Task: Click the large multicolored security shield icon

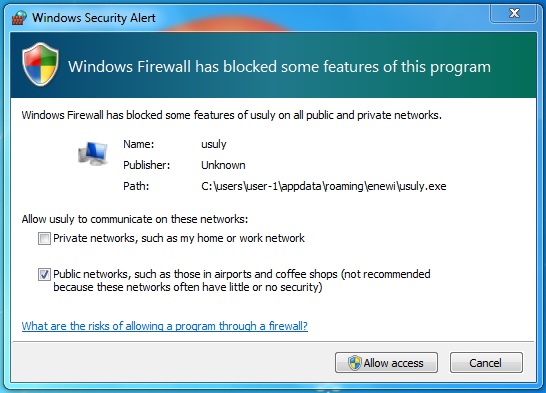Action: [x=40, y=65]
